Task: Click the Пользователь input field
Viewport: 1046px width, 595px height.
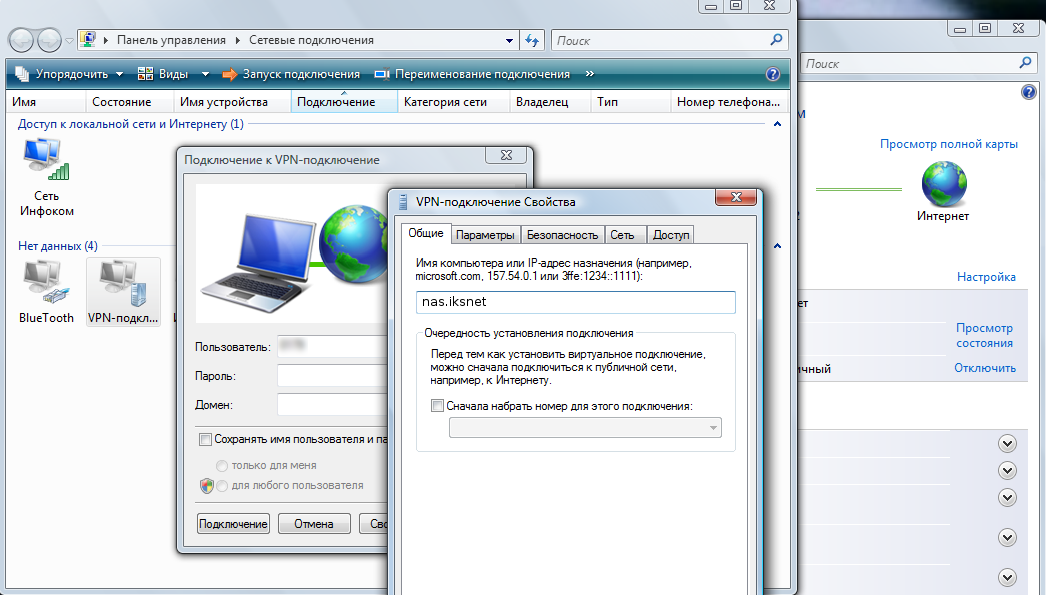Action: (332, 346)
